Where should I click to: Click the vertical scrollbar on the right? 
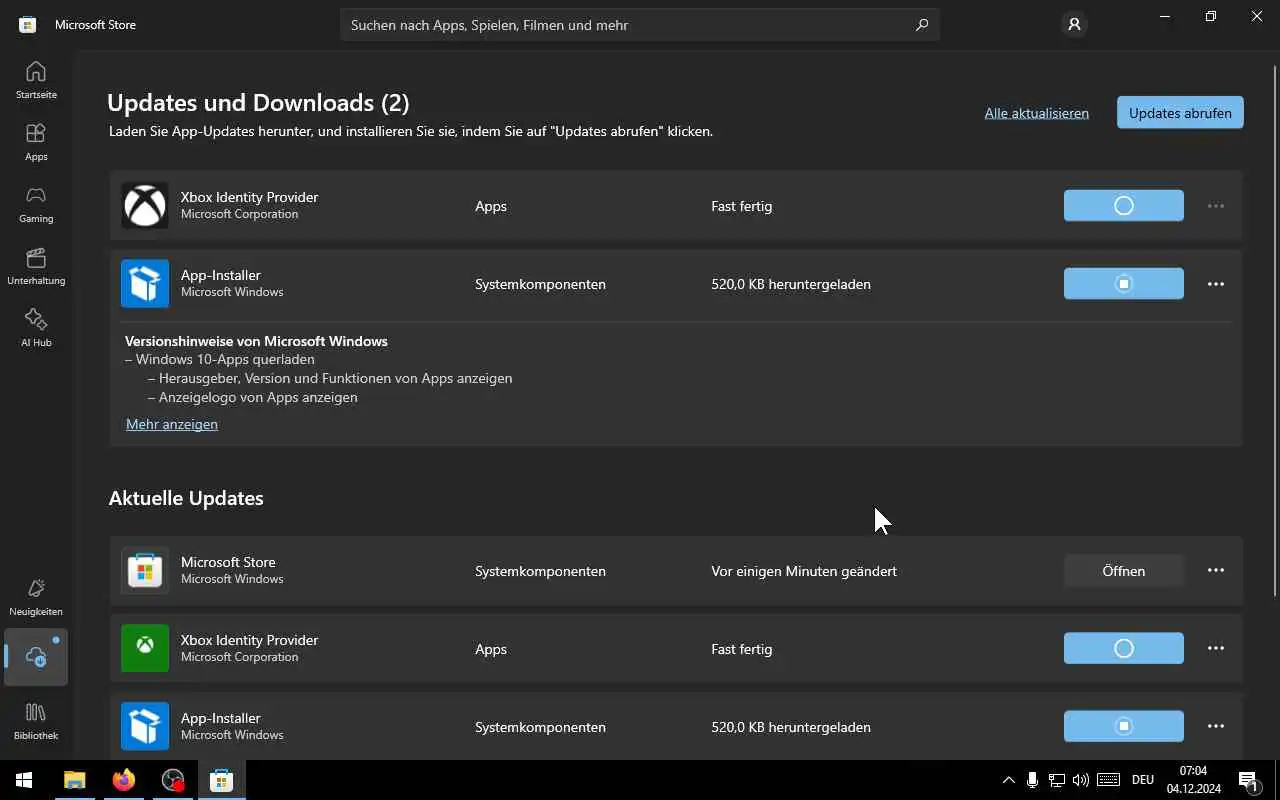[x=1275, y=330]
